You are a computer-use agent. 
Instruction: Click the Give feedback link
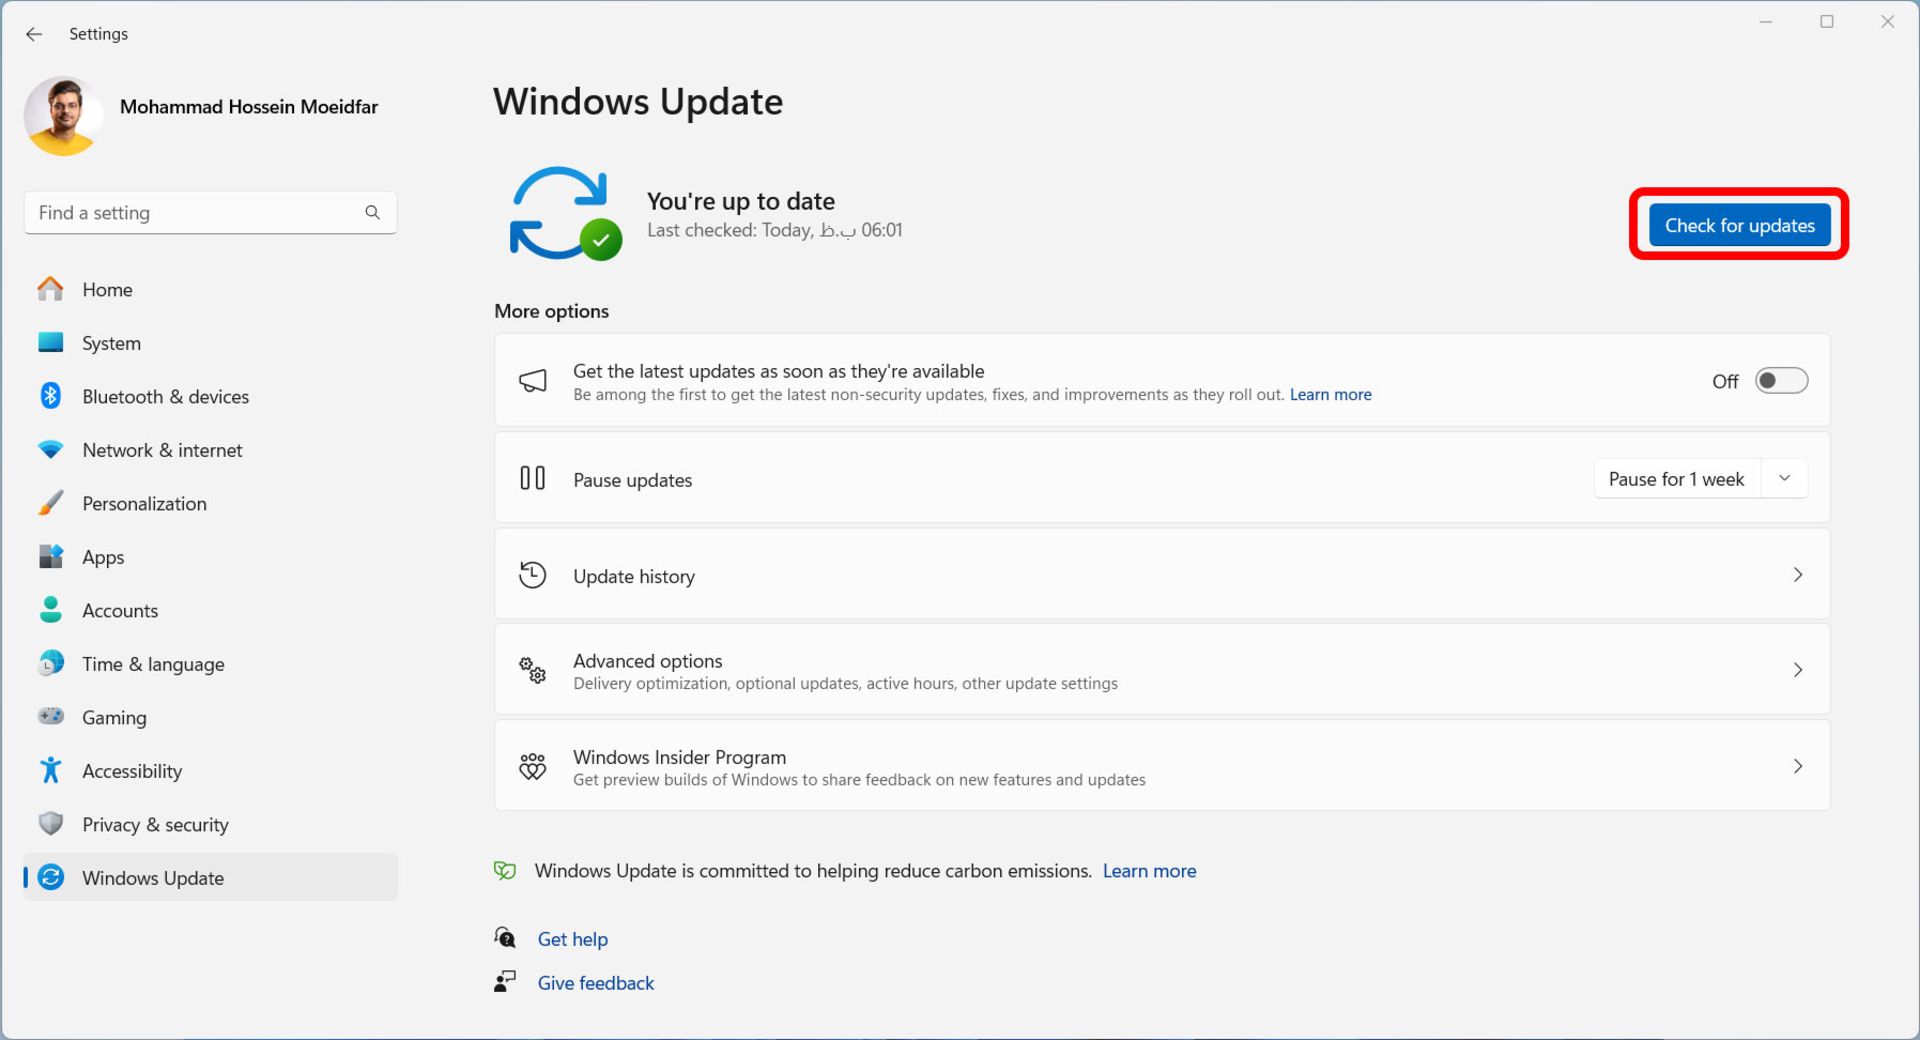(596, 983)
